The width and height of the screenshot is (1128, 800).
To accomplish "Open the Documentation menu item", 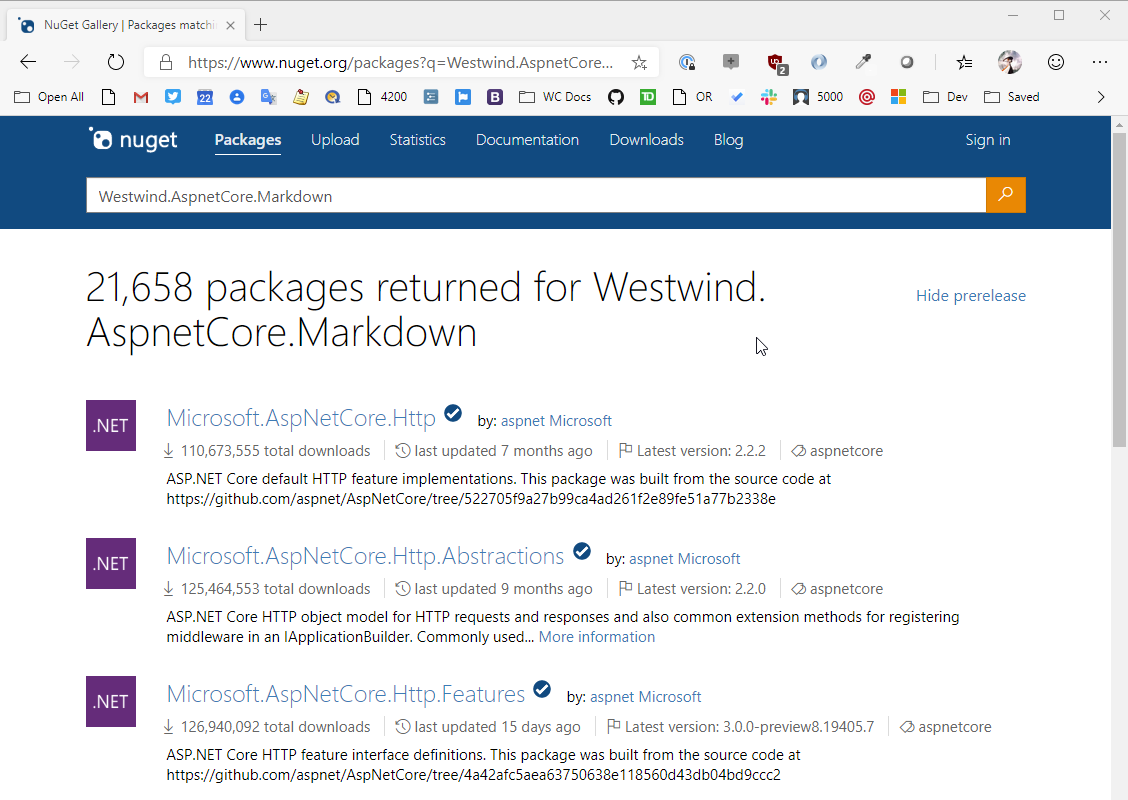I will pos(527,140).
